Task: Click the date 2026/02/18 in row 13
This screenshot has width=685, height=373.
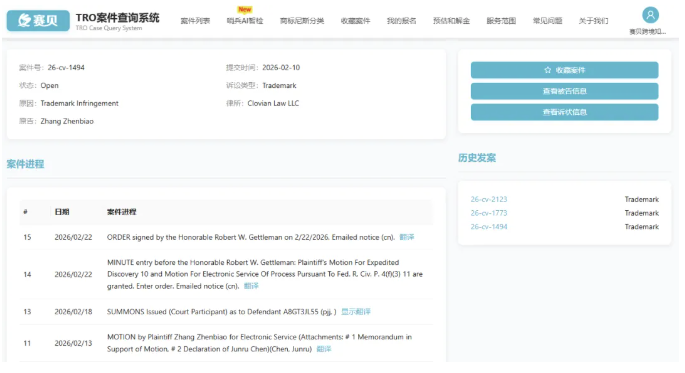Action: click(x=73, y=311)
